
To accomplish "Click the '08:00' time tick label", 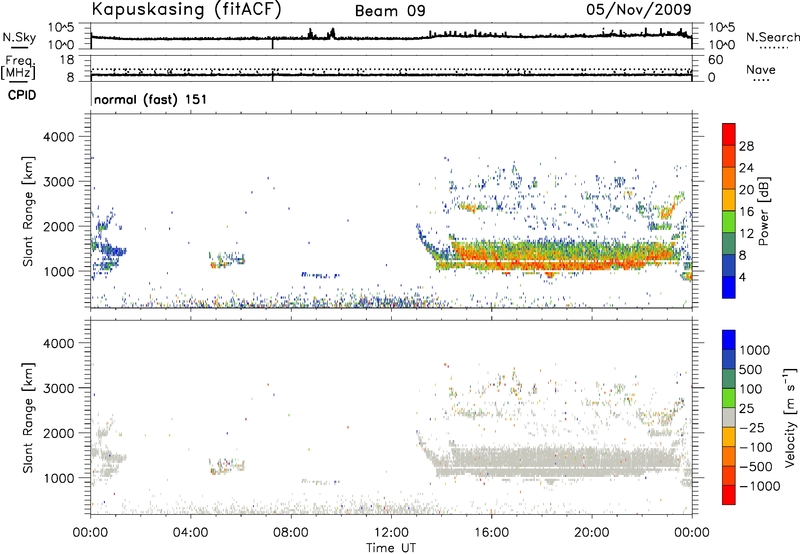I will pos(291,533).
